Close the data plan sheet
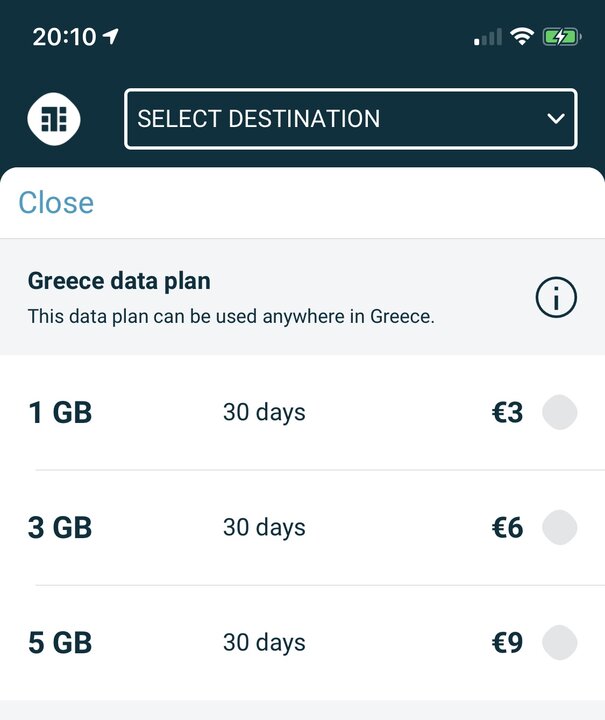This screenshot has height=720, width=605. pyautogui.click(x=56, y=202)
